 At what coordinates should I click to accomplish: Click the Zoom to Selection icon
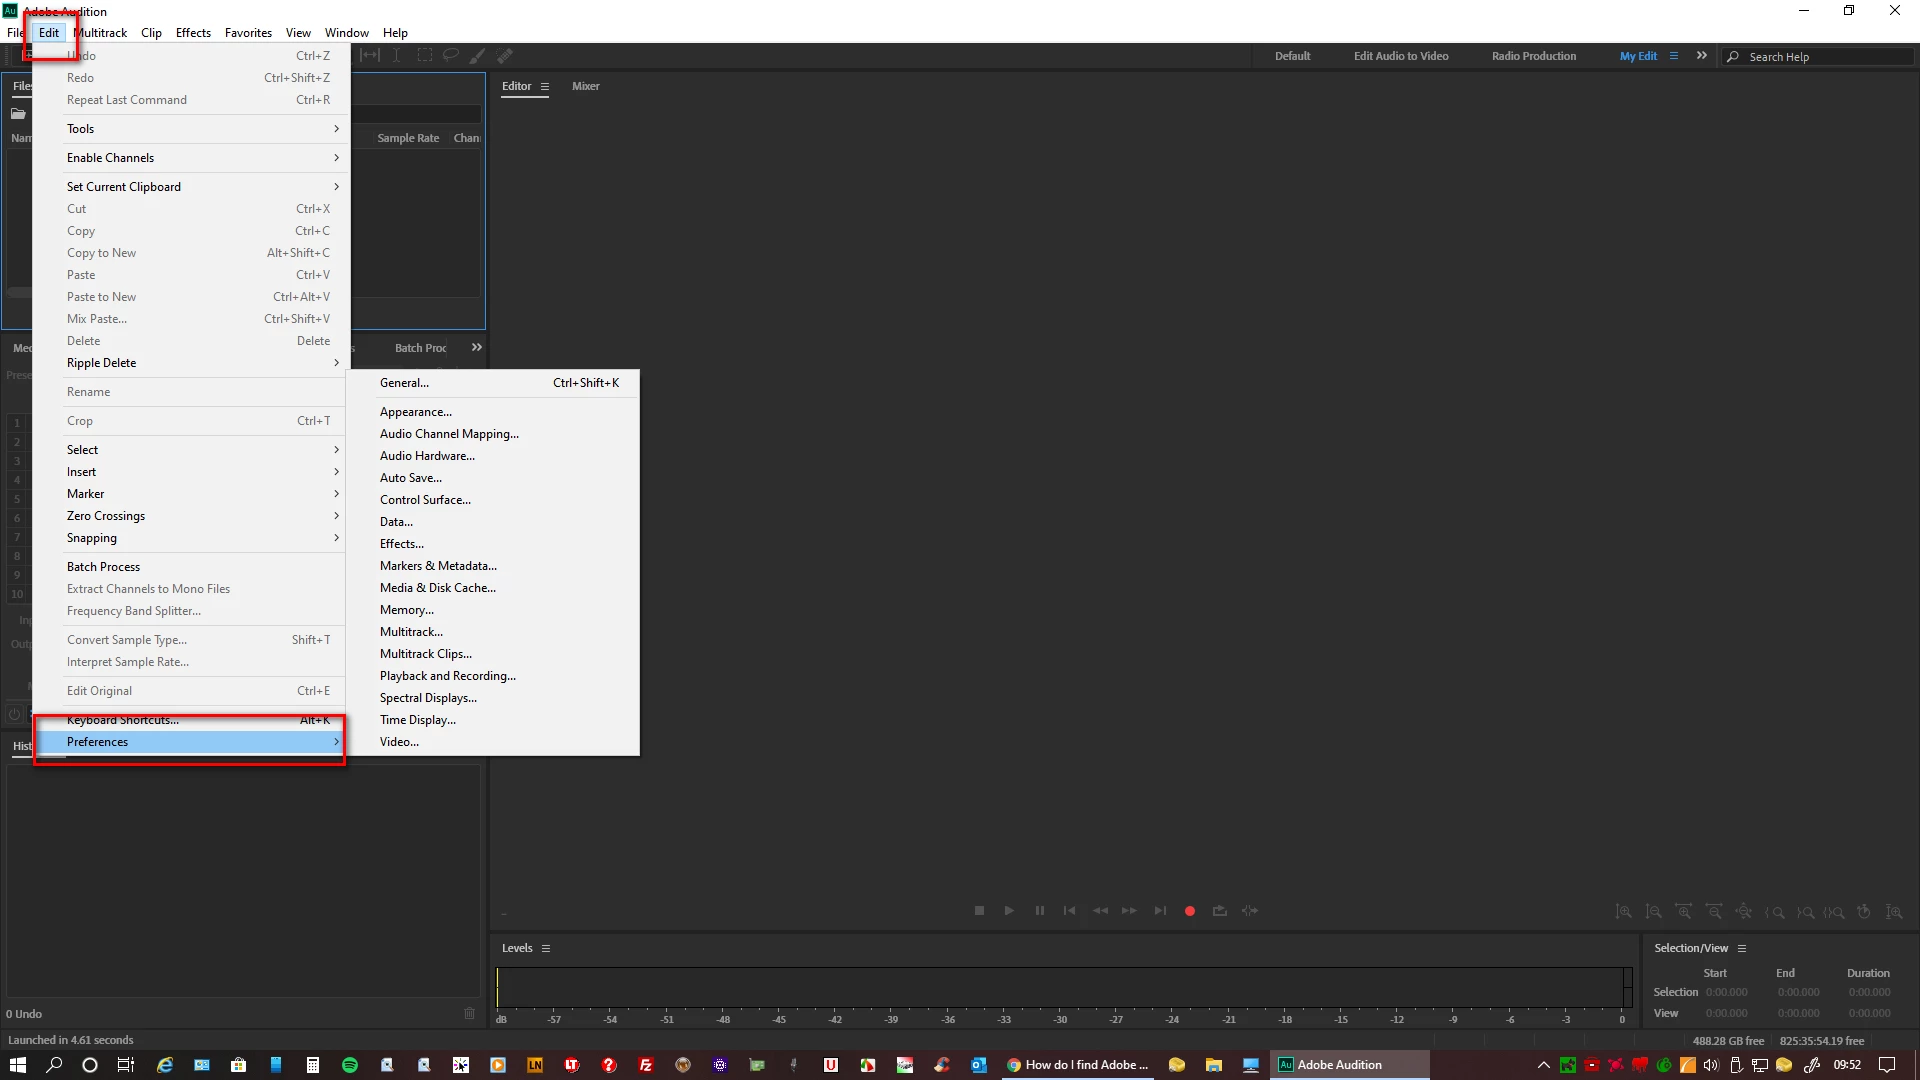1834,912
